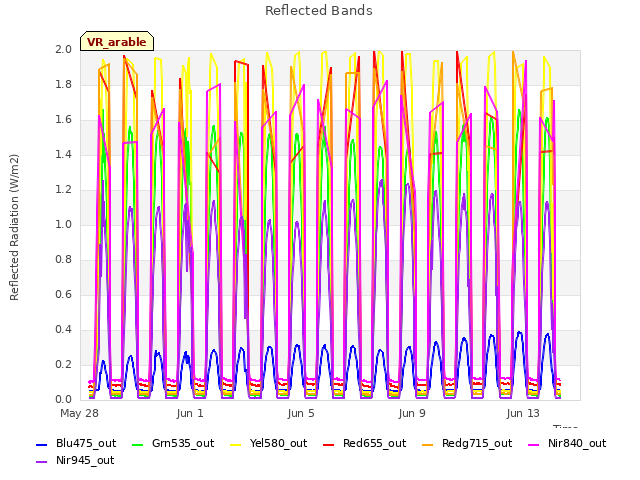The height and width of the screenshot is (480, 640).
Task: Click the green Grn535_out legend swatch
Action: click(x=138, y=444)
